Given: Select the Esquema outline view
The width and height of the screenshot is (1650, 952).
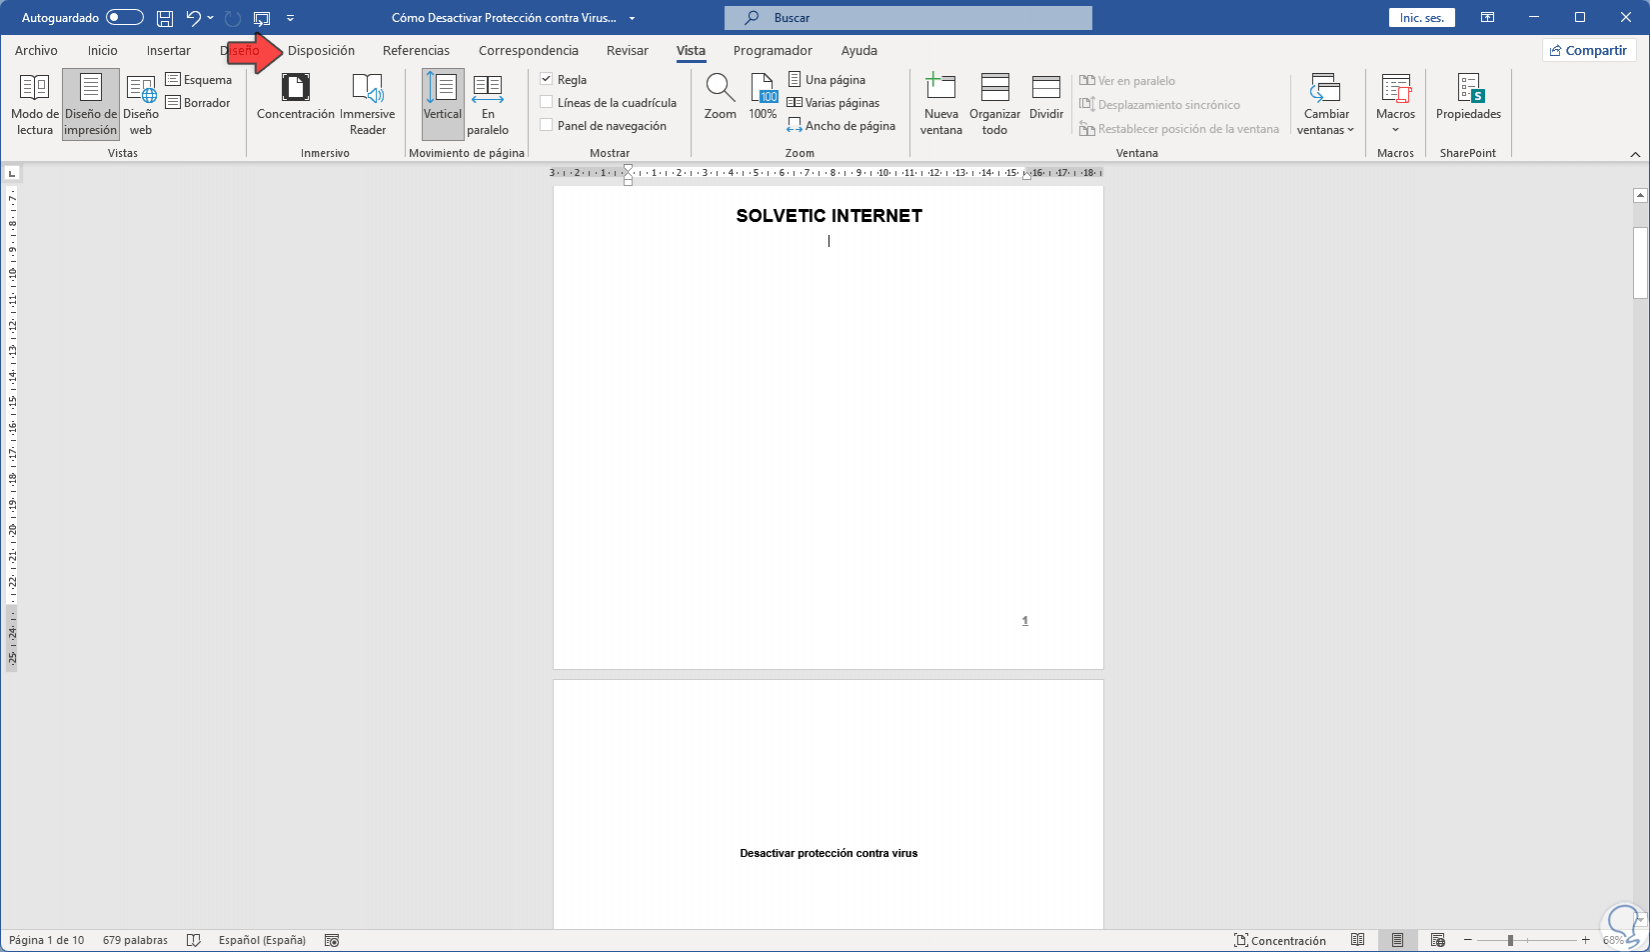Looking at the screenshot, I should (x=199, y=80).
